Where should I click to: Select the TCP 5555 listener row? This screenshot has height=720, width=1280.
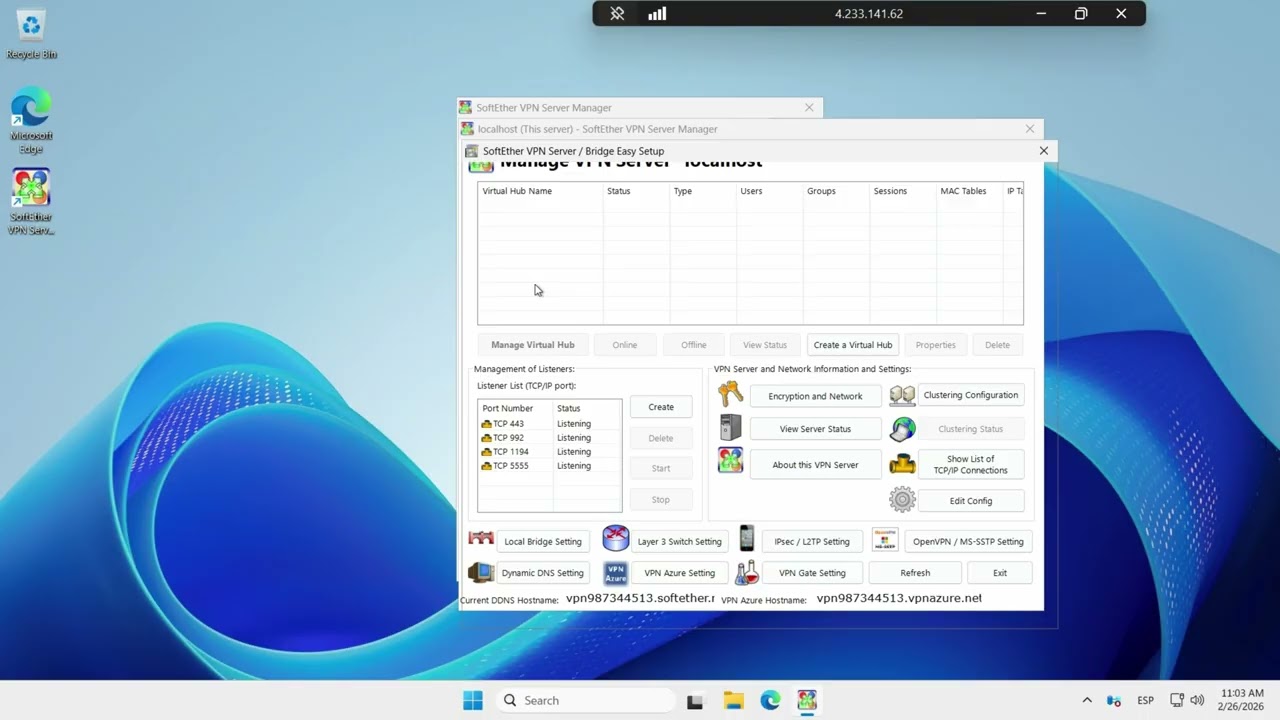click(x=549, y=466)
